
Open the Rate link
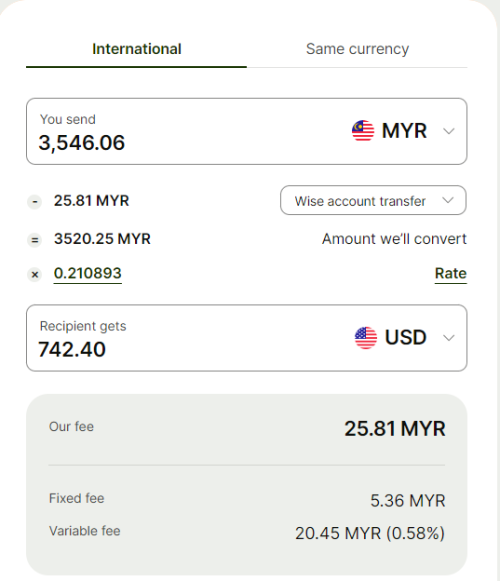click(x=451, y=273)
